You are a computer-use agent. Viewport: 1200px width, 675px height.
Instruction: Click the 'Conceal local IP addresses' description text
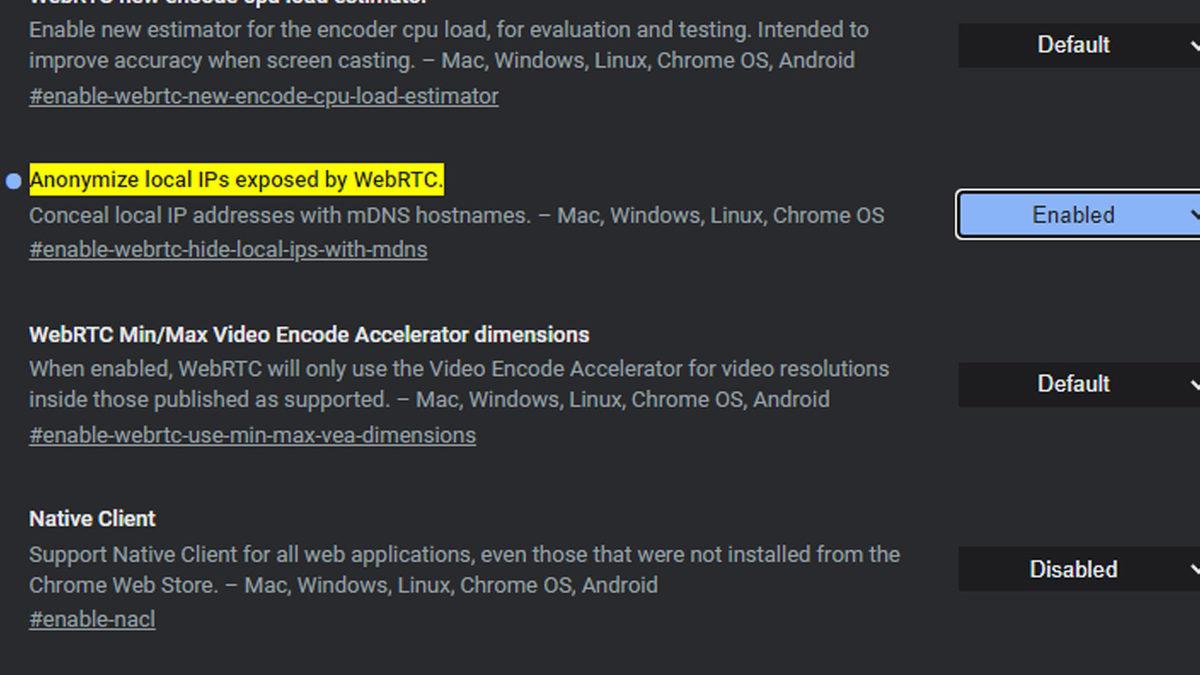(x=456, y=215)
